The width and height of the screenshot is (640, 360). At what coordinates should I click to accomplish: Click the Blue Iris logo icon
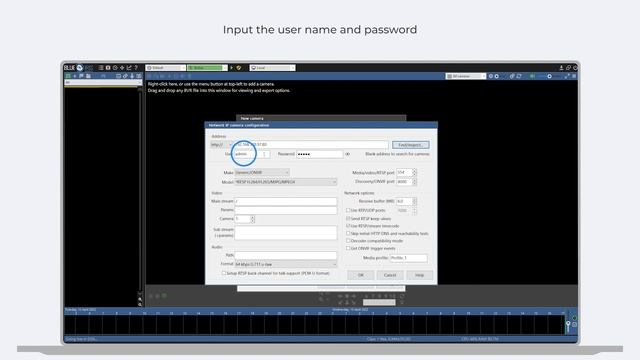[x=80, y=68]
